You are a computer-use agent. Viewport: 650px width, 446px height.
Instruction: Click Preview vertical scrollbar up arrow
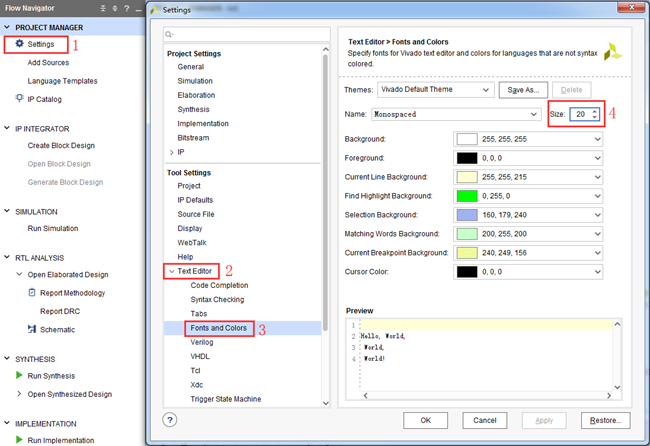tap(617, 324)
